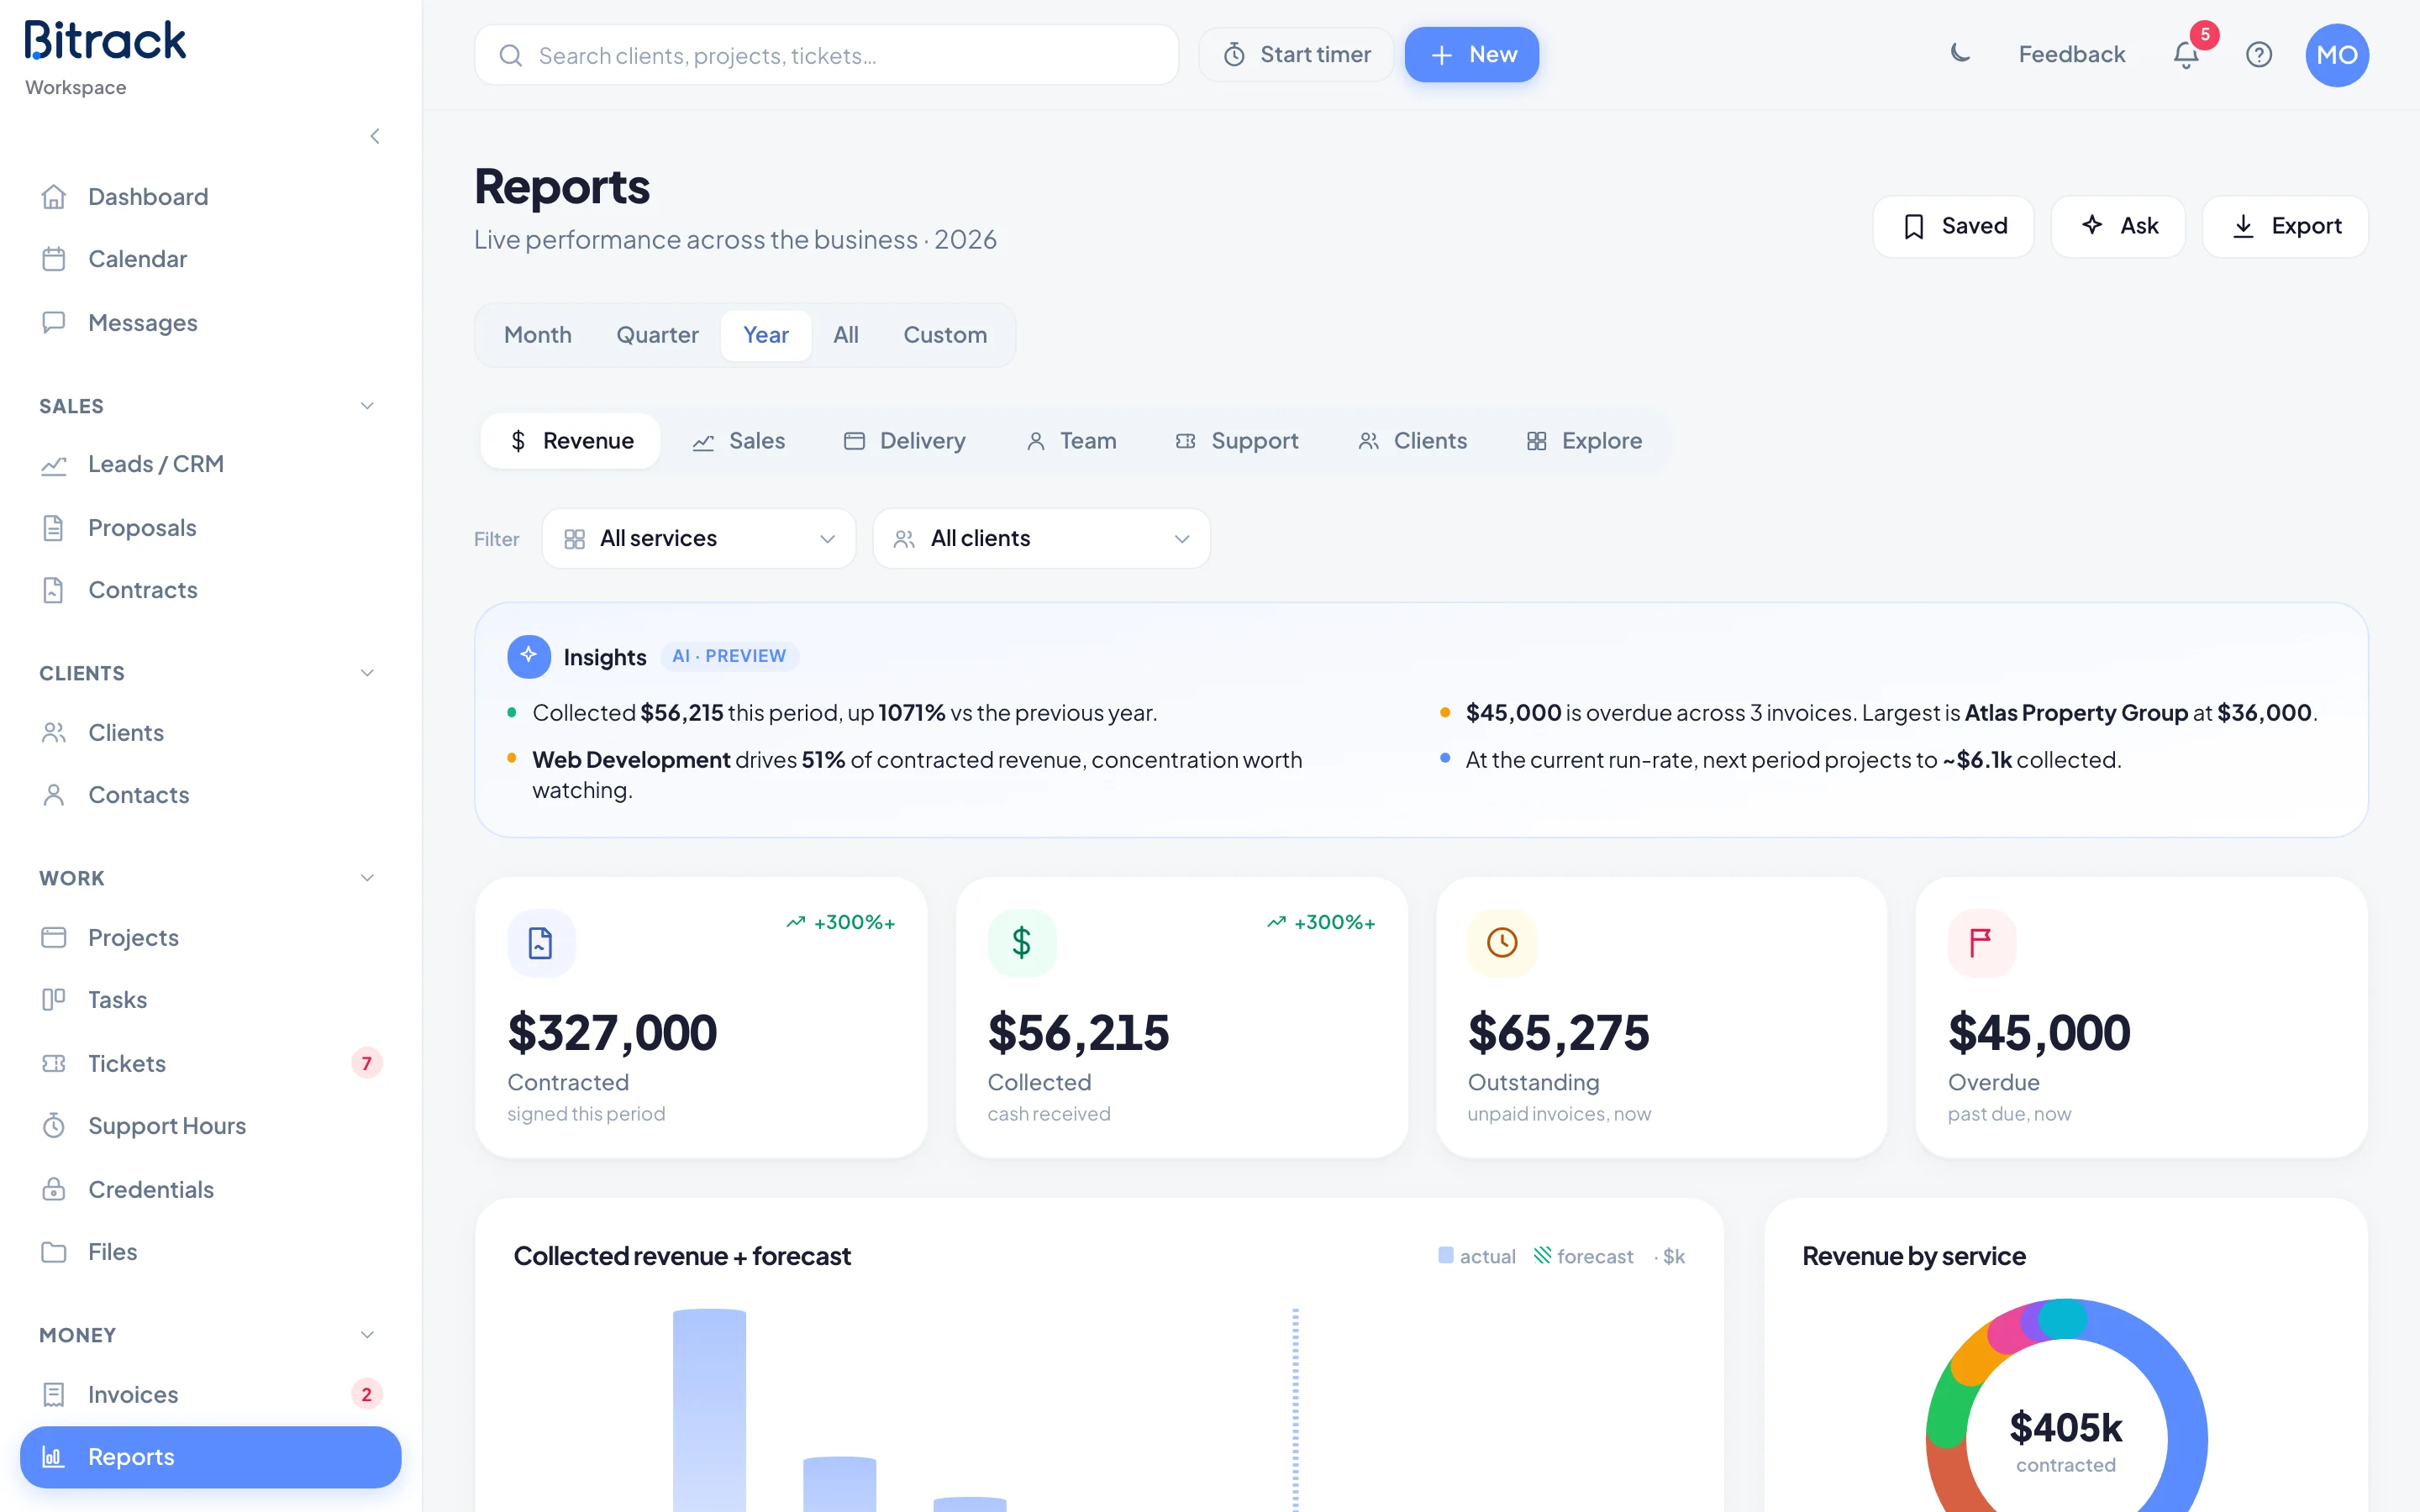Viewport: 2420px width, 1512px height.
Task: Open the notifications bell
Action: pyautogui.click(x=2187, y=54)
